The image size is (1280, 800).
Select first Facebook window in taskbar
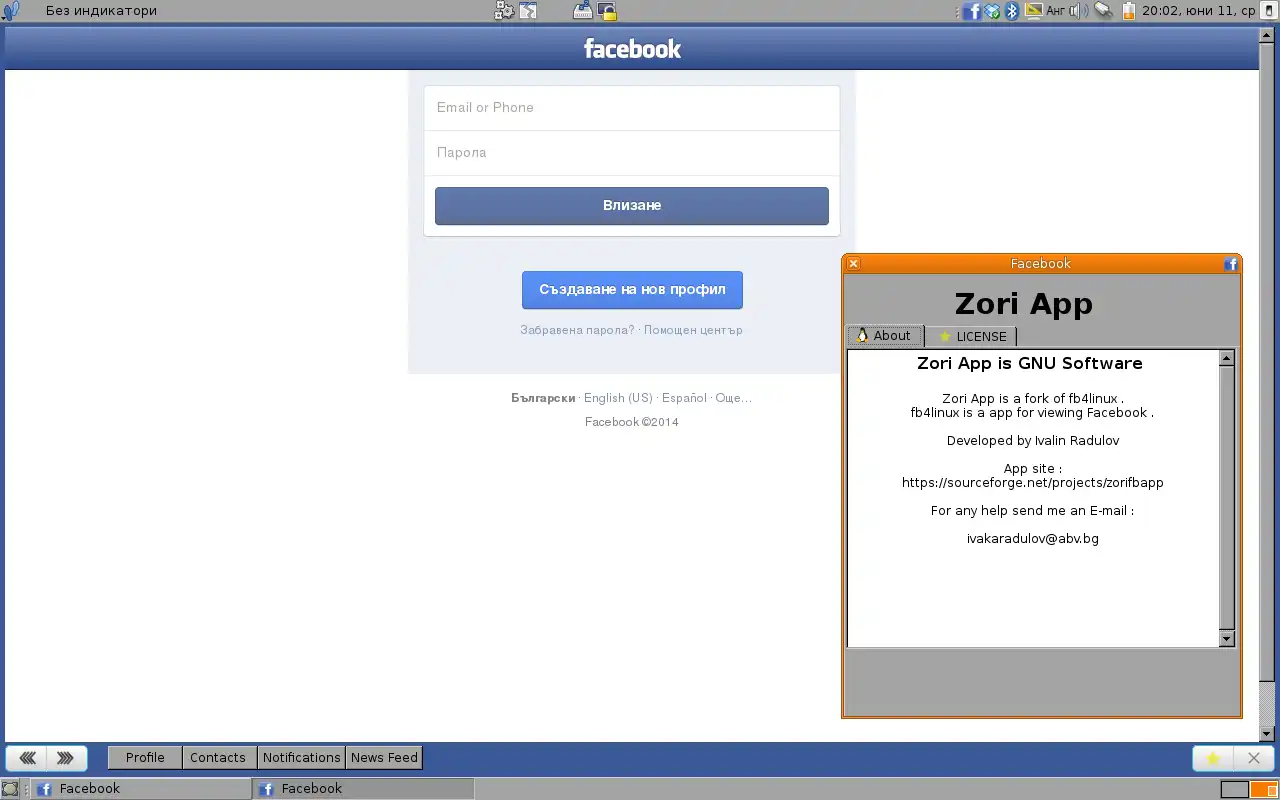(x=140, y=789)
